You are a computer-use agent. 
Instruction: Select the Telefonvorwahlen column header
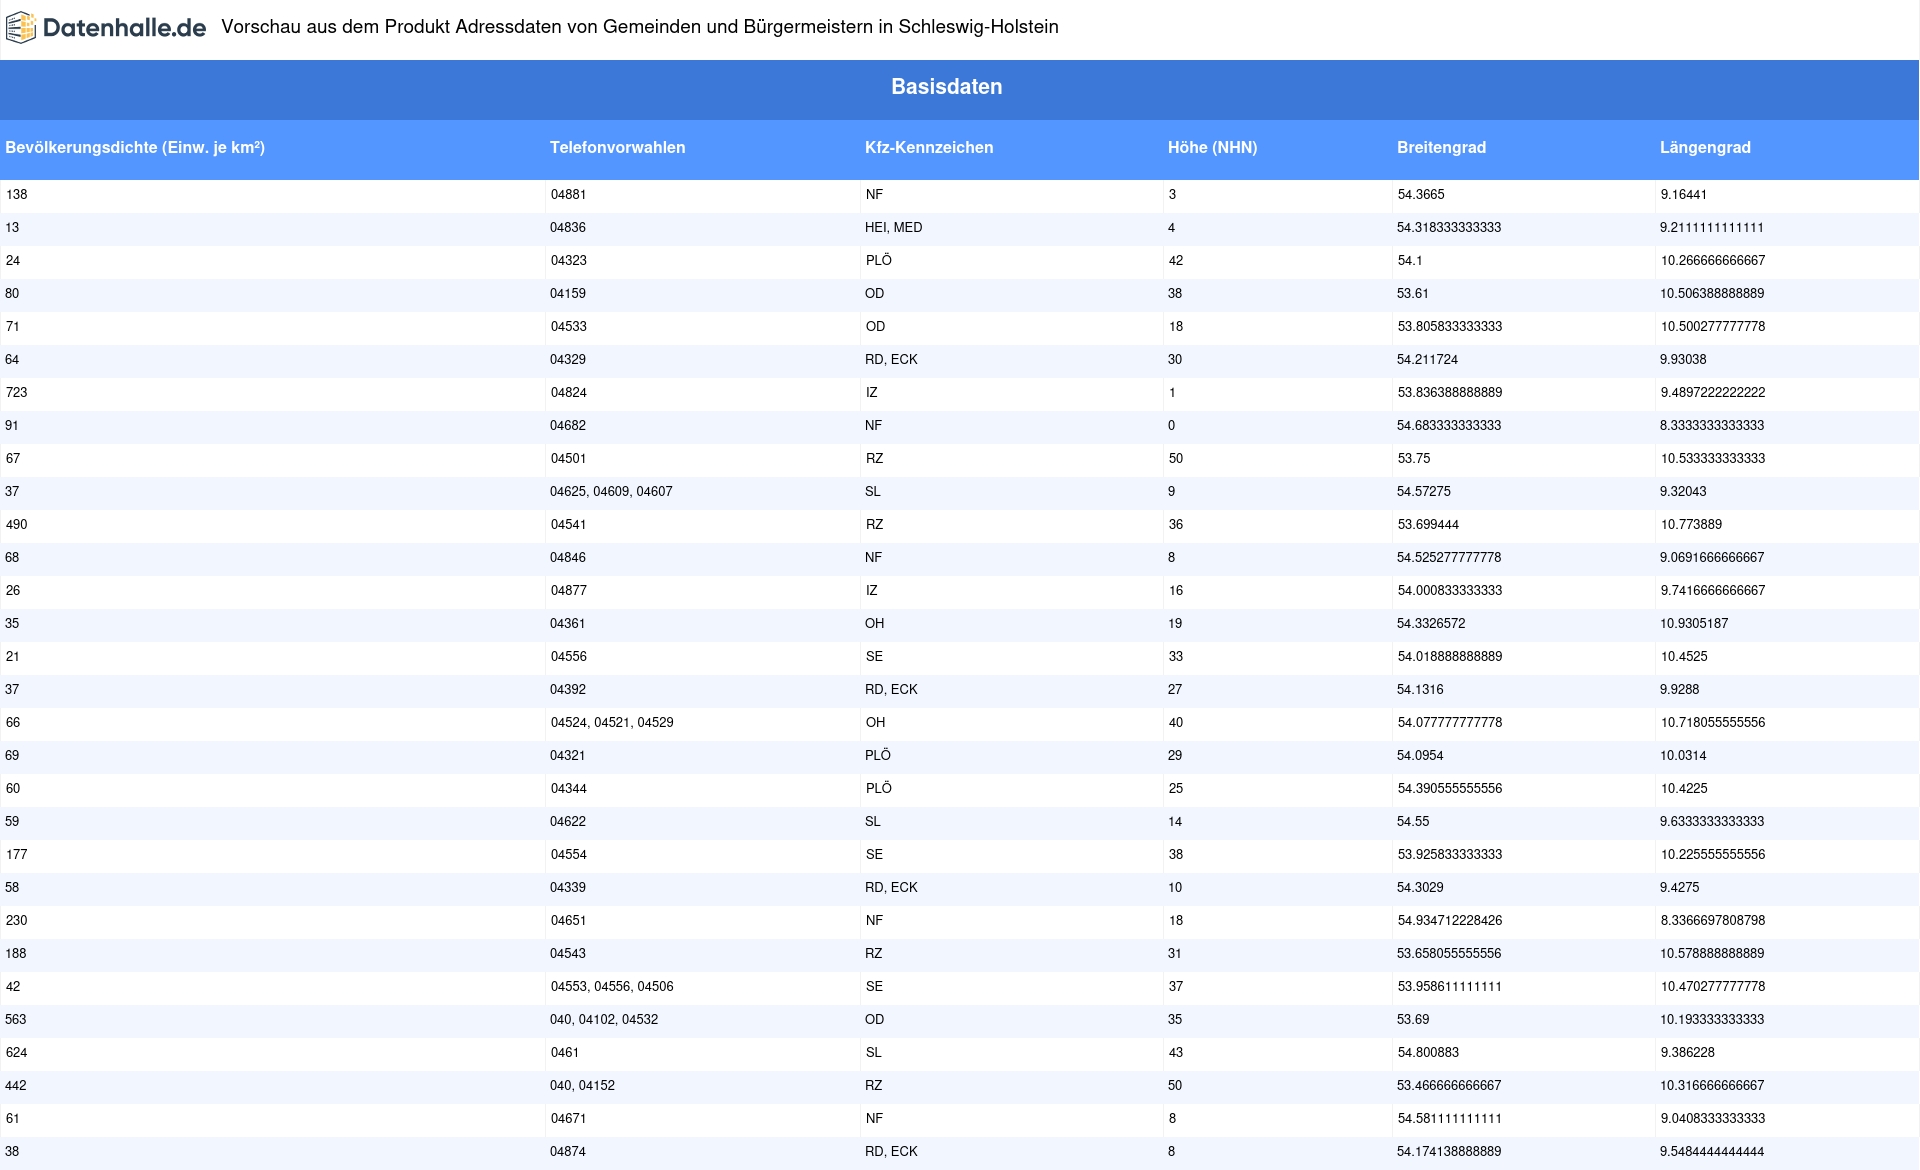point(617,148)
